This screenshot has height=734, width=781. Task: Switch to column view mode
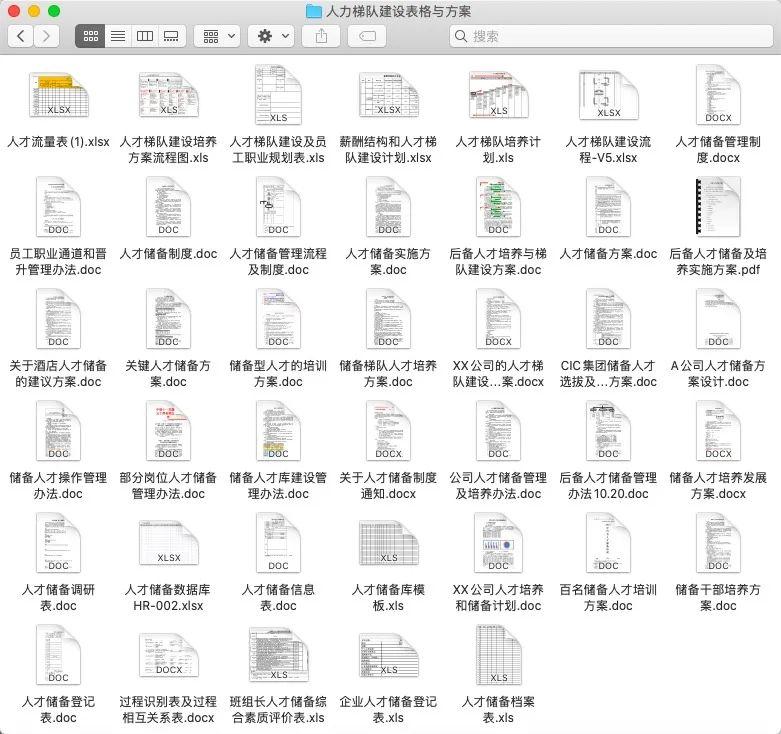[144, 36]
